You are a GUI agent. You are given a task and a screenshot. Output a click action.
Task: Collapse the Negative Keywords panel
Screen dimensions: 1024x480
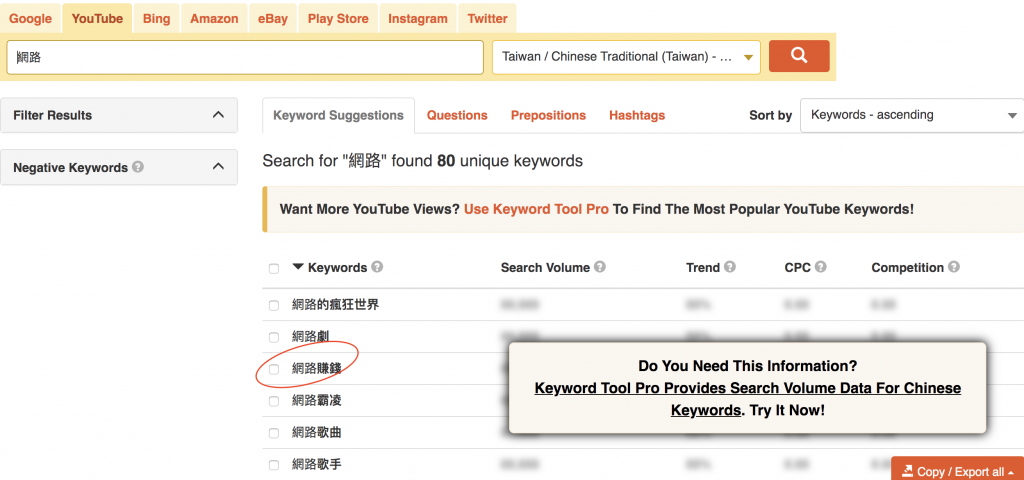click(218, 167)
